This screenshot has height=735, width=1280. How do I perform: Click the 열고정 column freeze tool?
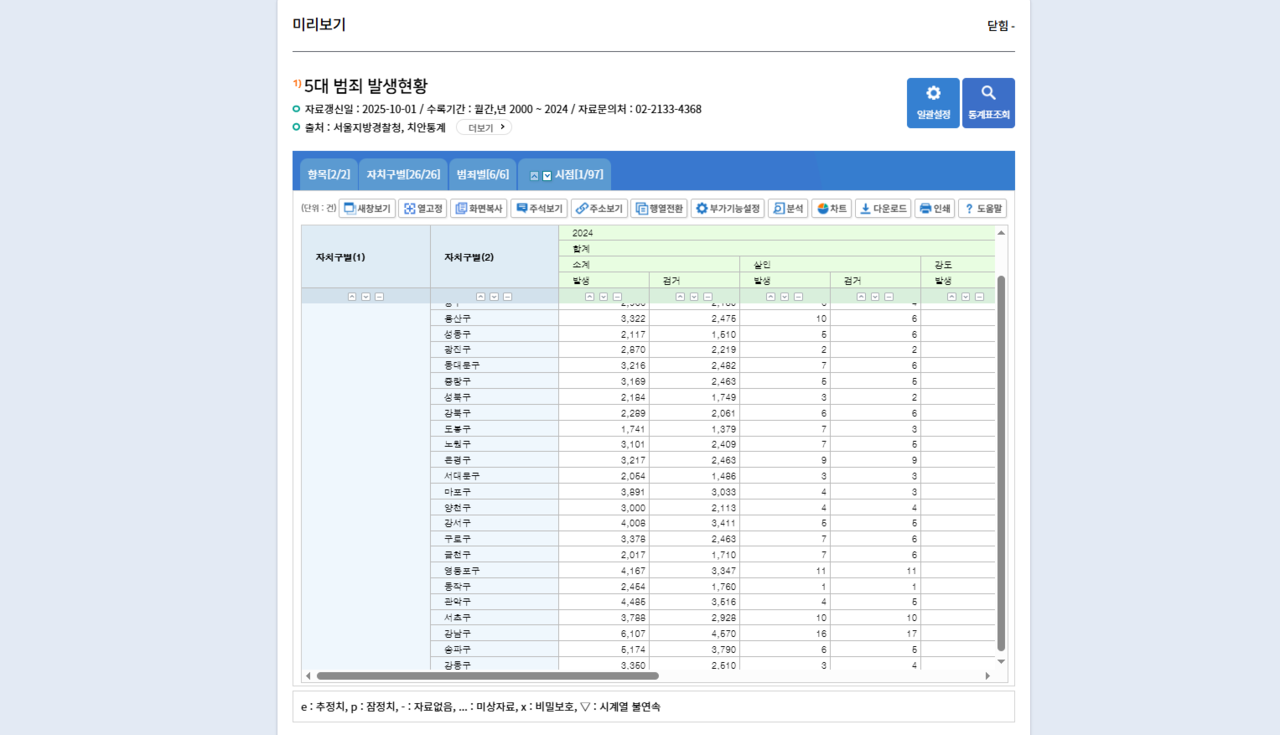tap(423, 208)
